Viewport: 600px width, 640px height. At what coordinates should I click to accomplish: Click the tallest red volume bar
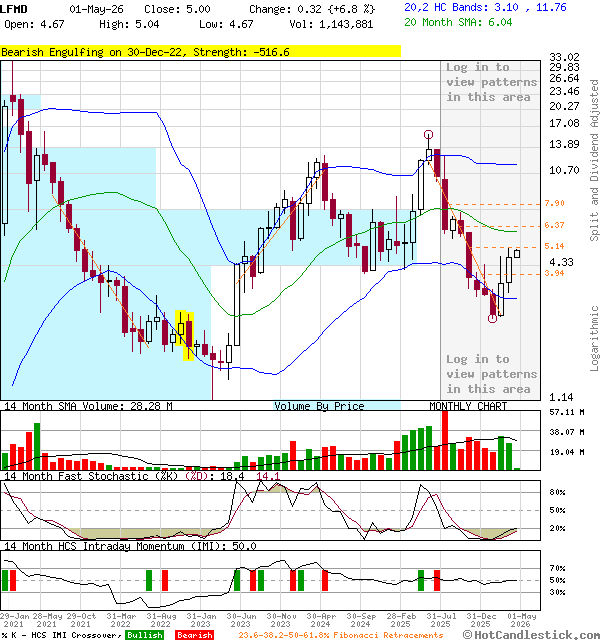(444, 440)
